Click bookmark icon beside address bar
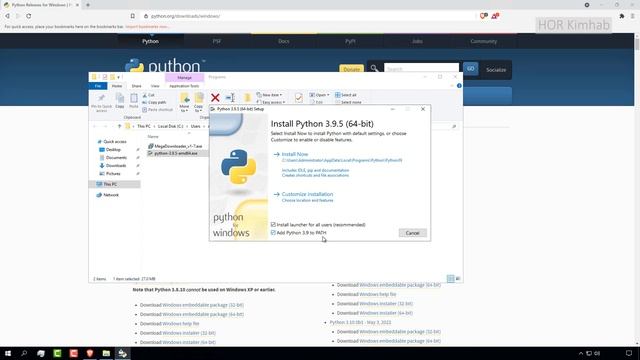Screen dimensions: 640x360 tap(133, 16)
